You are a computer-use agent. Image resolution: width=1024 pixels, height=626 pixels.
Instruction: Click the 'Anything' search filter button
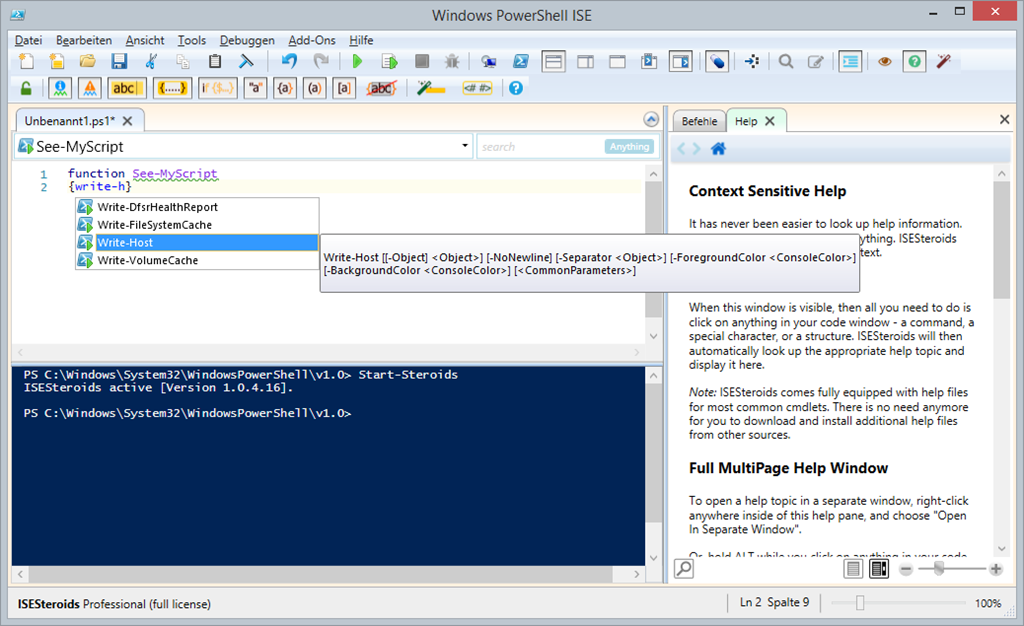[x=630, y=147]
